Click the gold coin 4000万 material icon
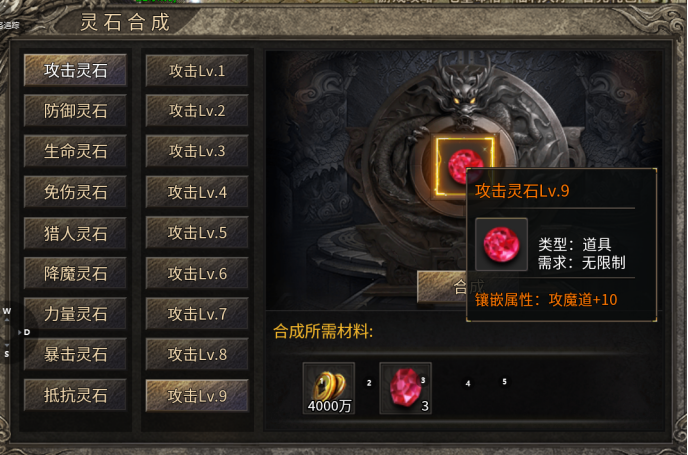 coord(329,388)
